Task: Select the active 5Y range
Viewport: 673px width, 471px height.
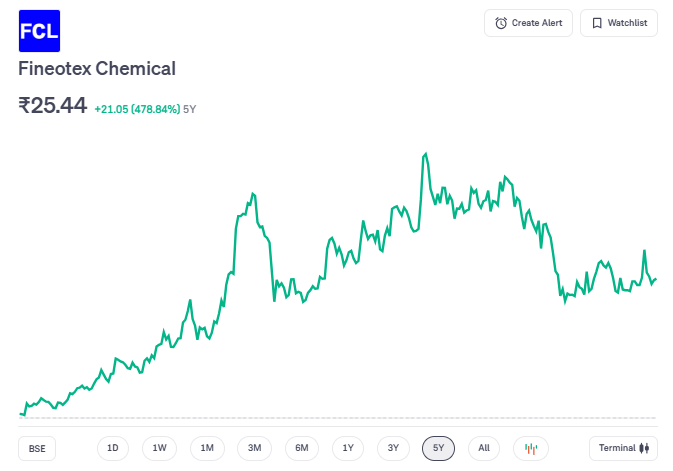Action: click(438, 448)
